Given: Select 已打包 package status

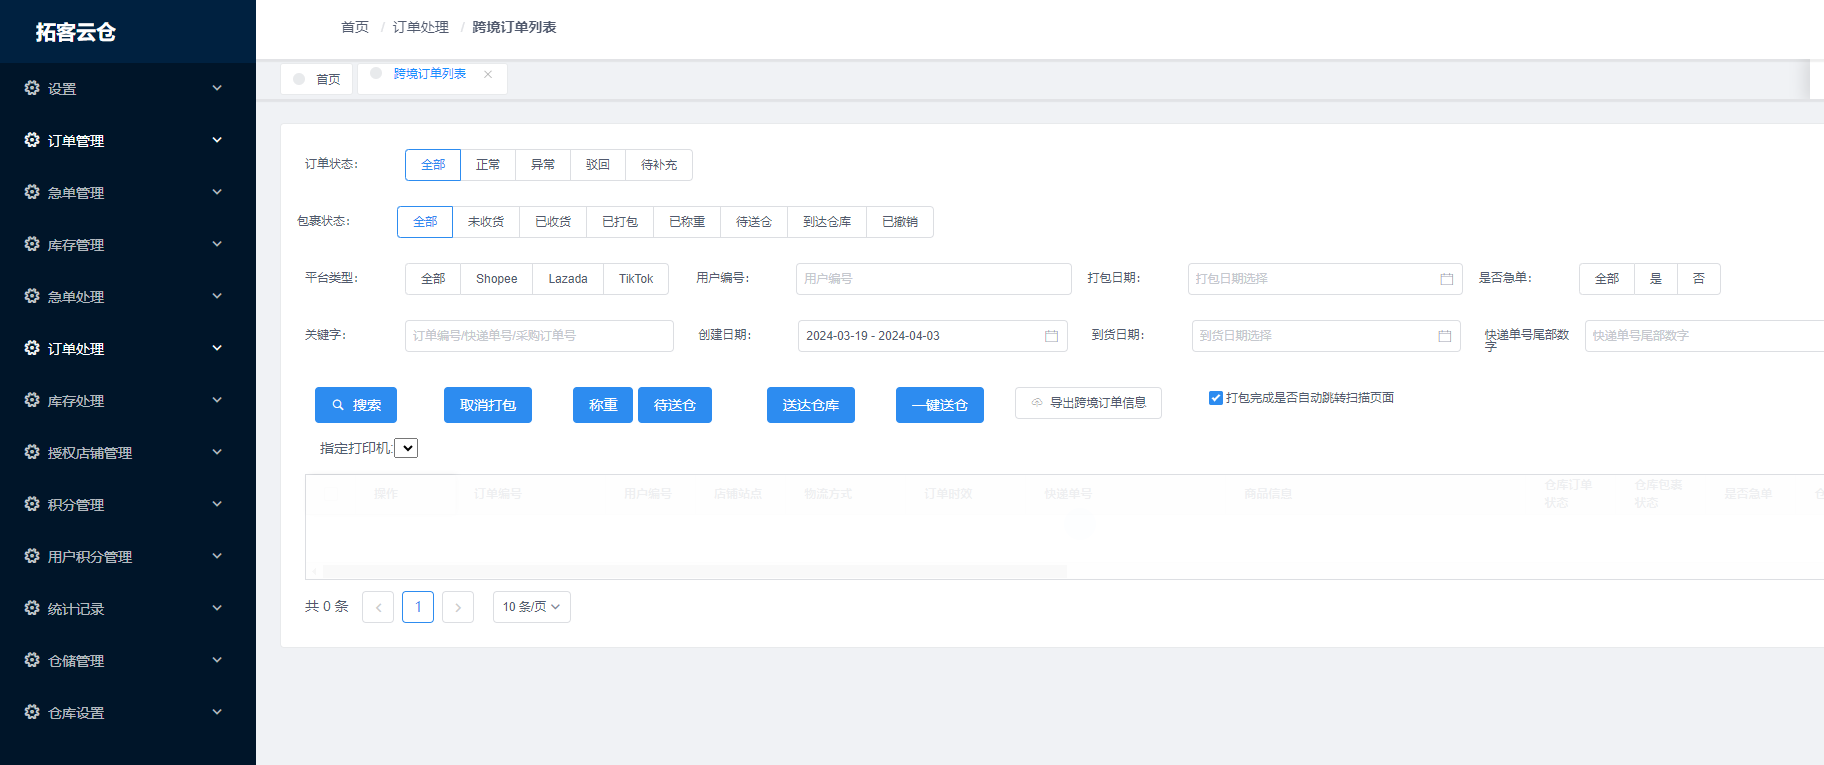Looking at the screenshot, I should coord(620,222).
